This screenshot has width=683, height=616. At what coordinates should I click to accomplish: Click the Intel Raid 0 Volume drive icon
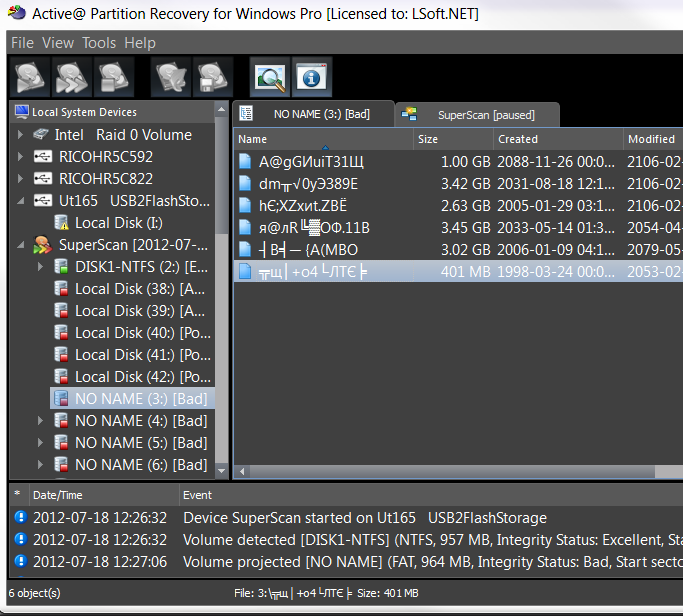tap(41, 134)
